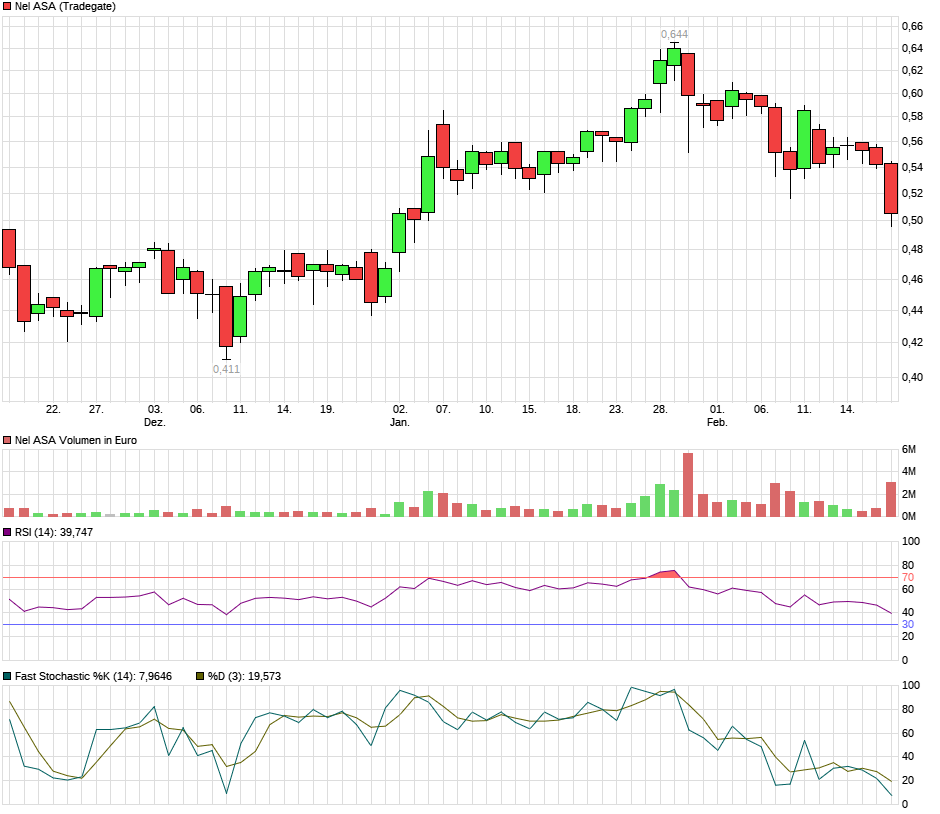The image size is (940, 814).
Task: Select the 02. Jan. date on the axis
Action: coord(400,415)
